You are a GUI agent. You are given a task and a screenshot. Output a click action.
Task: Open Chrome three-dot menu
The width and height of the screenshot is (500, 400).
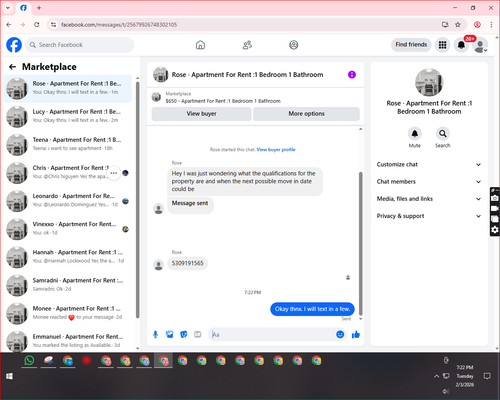[491, 25]
